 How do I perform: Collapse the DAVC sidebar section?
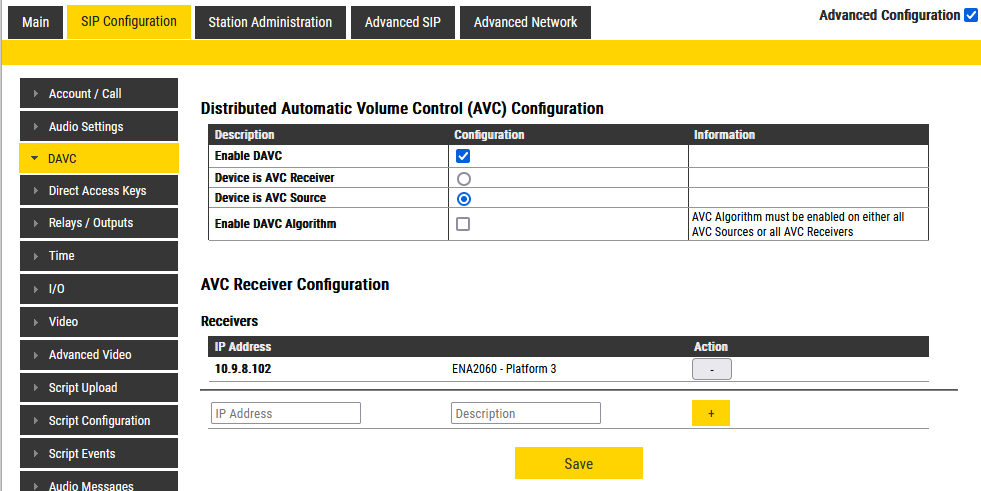98,159
